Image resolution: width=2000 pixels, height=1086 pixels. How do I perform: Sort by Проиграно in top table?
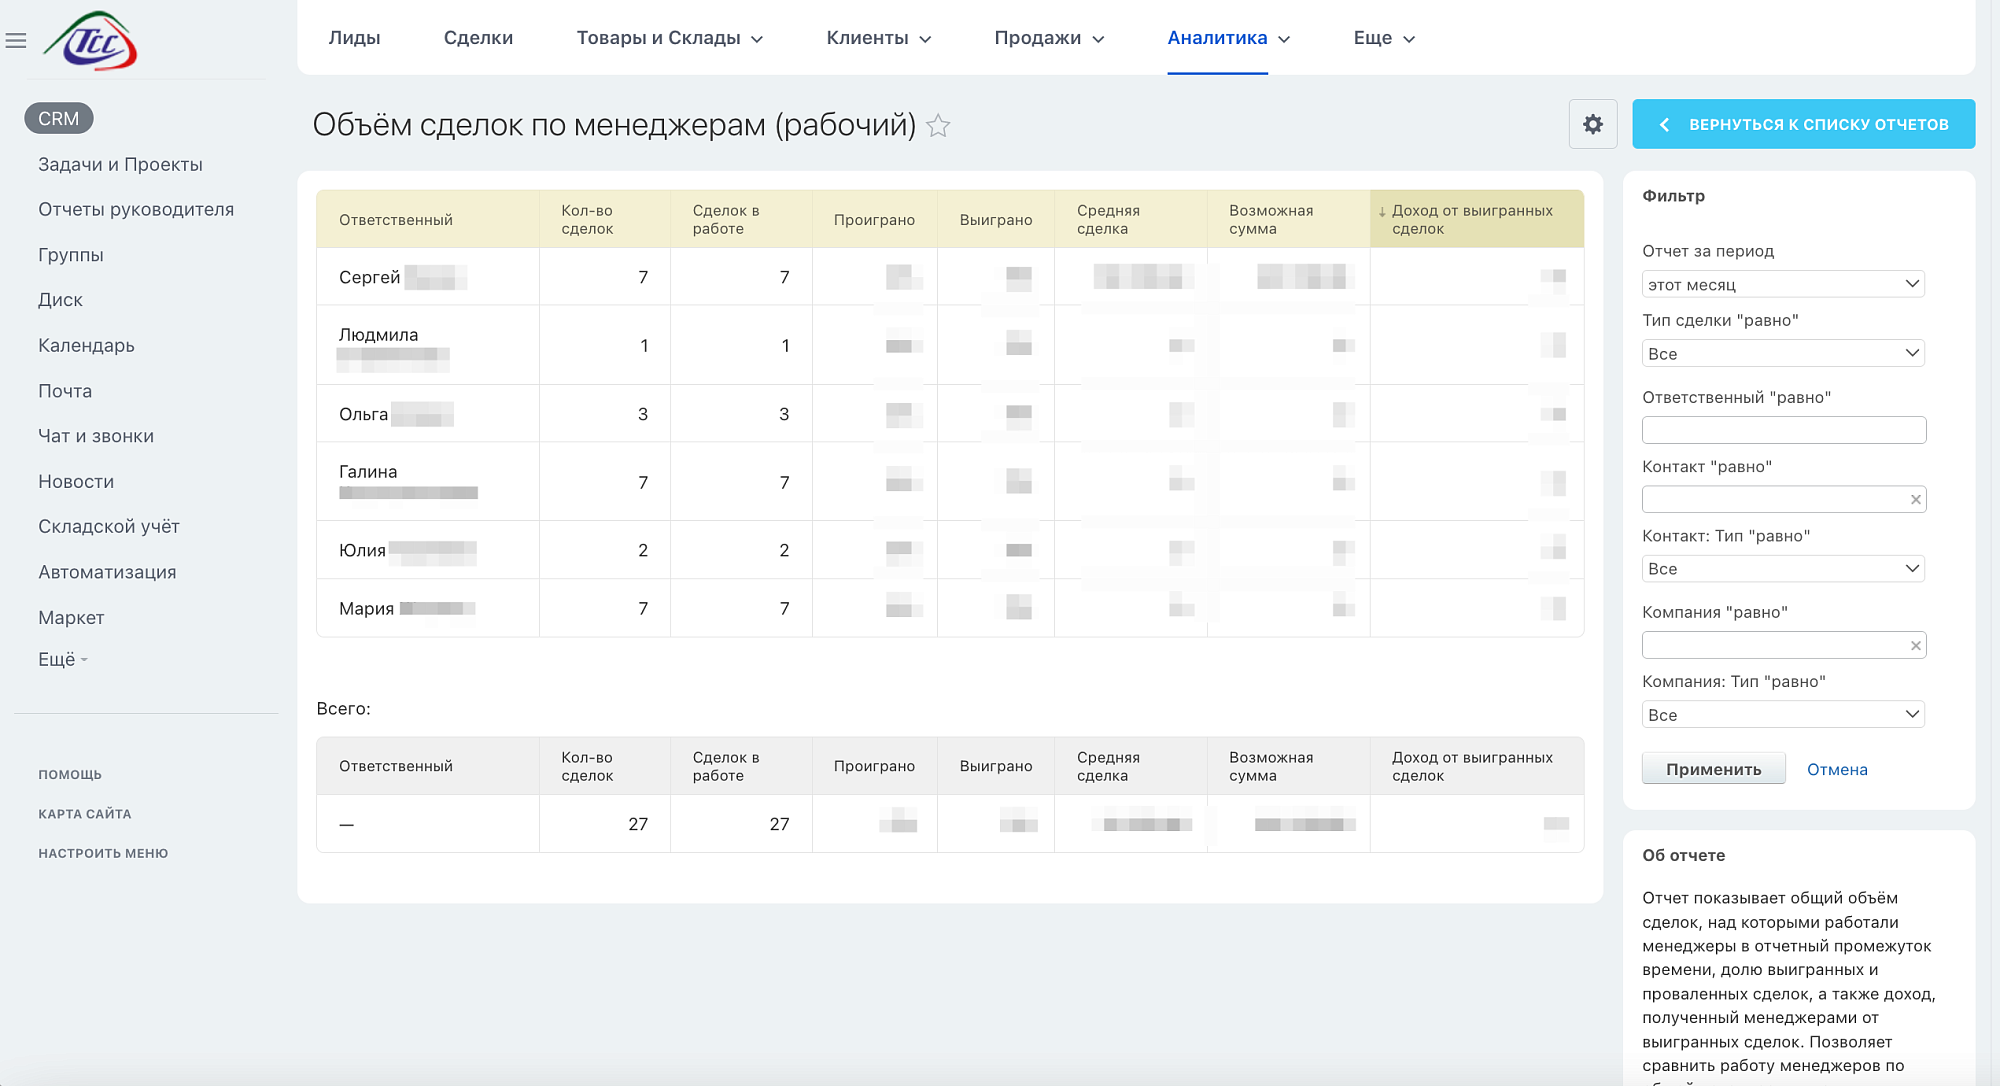874,220
